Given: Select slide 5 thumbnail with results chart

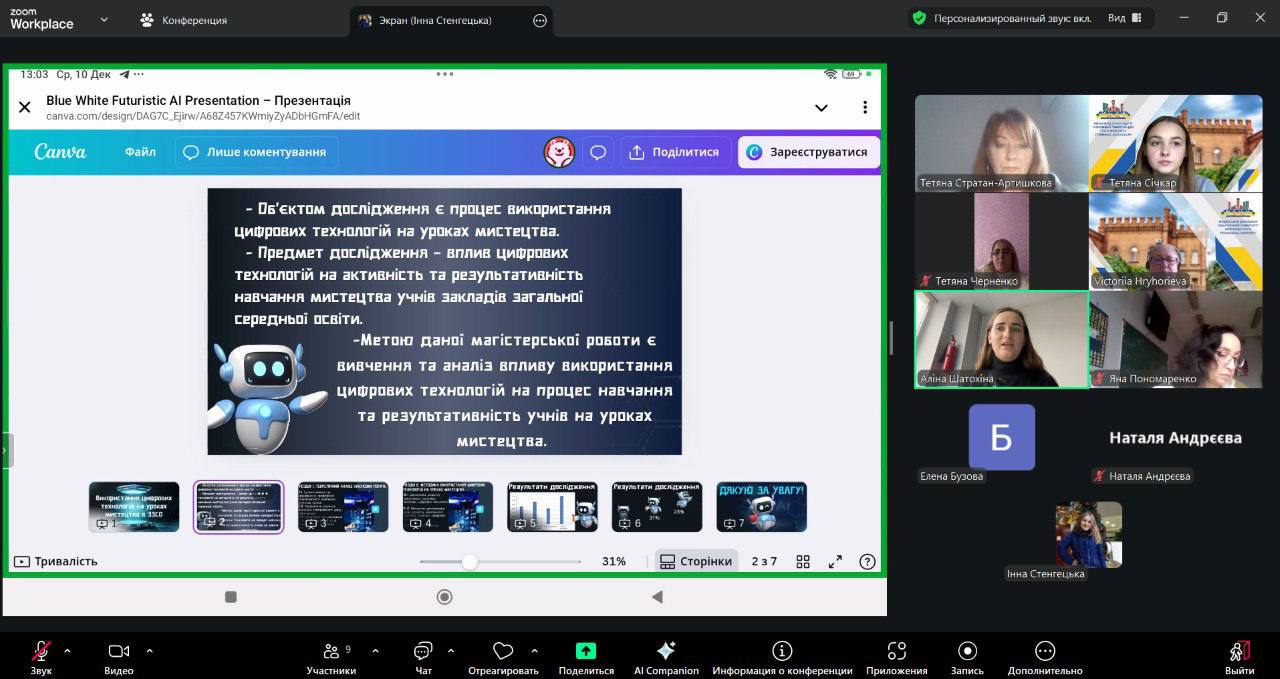Looking at the screenshot, I should pyautogui.click(x=552, y=506).
